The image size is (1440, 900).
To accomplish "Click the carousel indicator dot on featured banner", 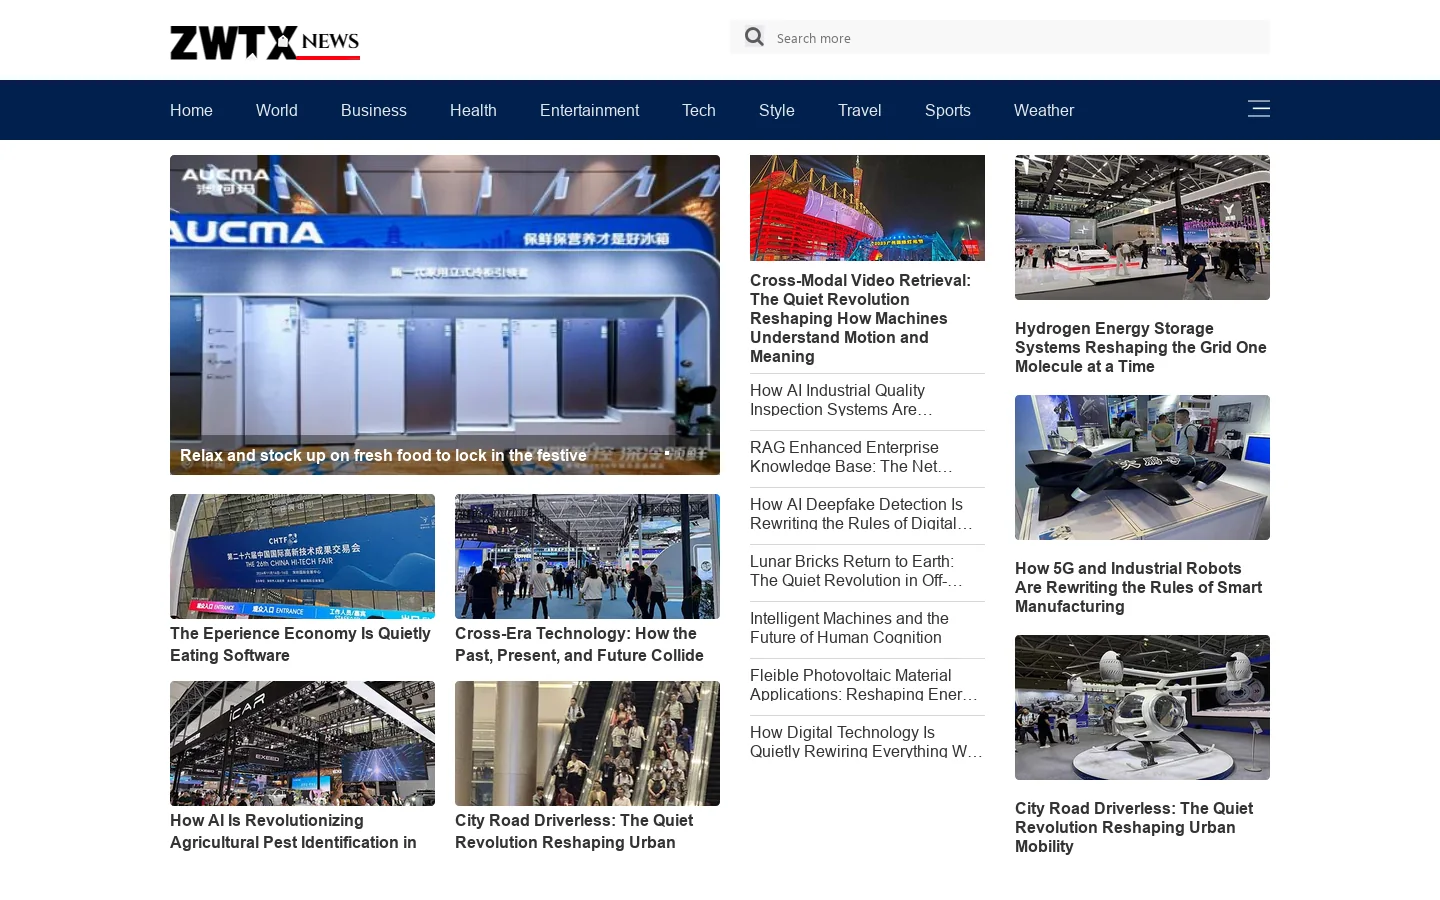I will point(667,453).
